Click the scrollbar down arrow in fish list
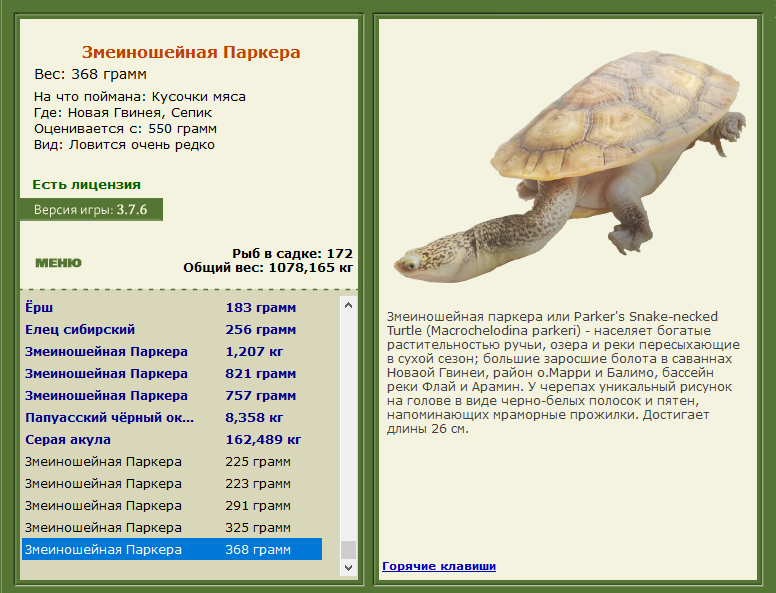 pos(348,567)
